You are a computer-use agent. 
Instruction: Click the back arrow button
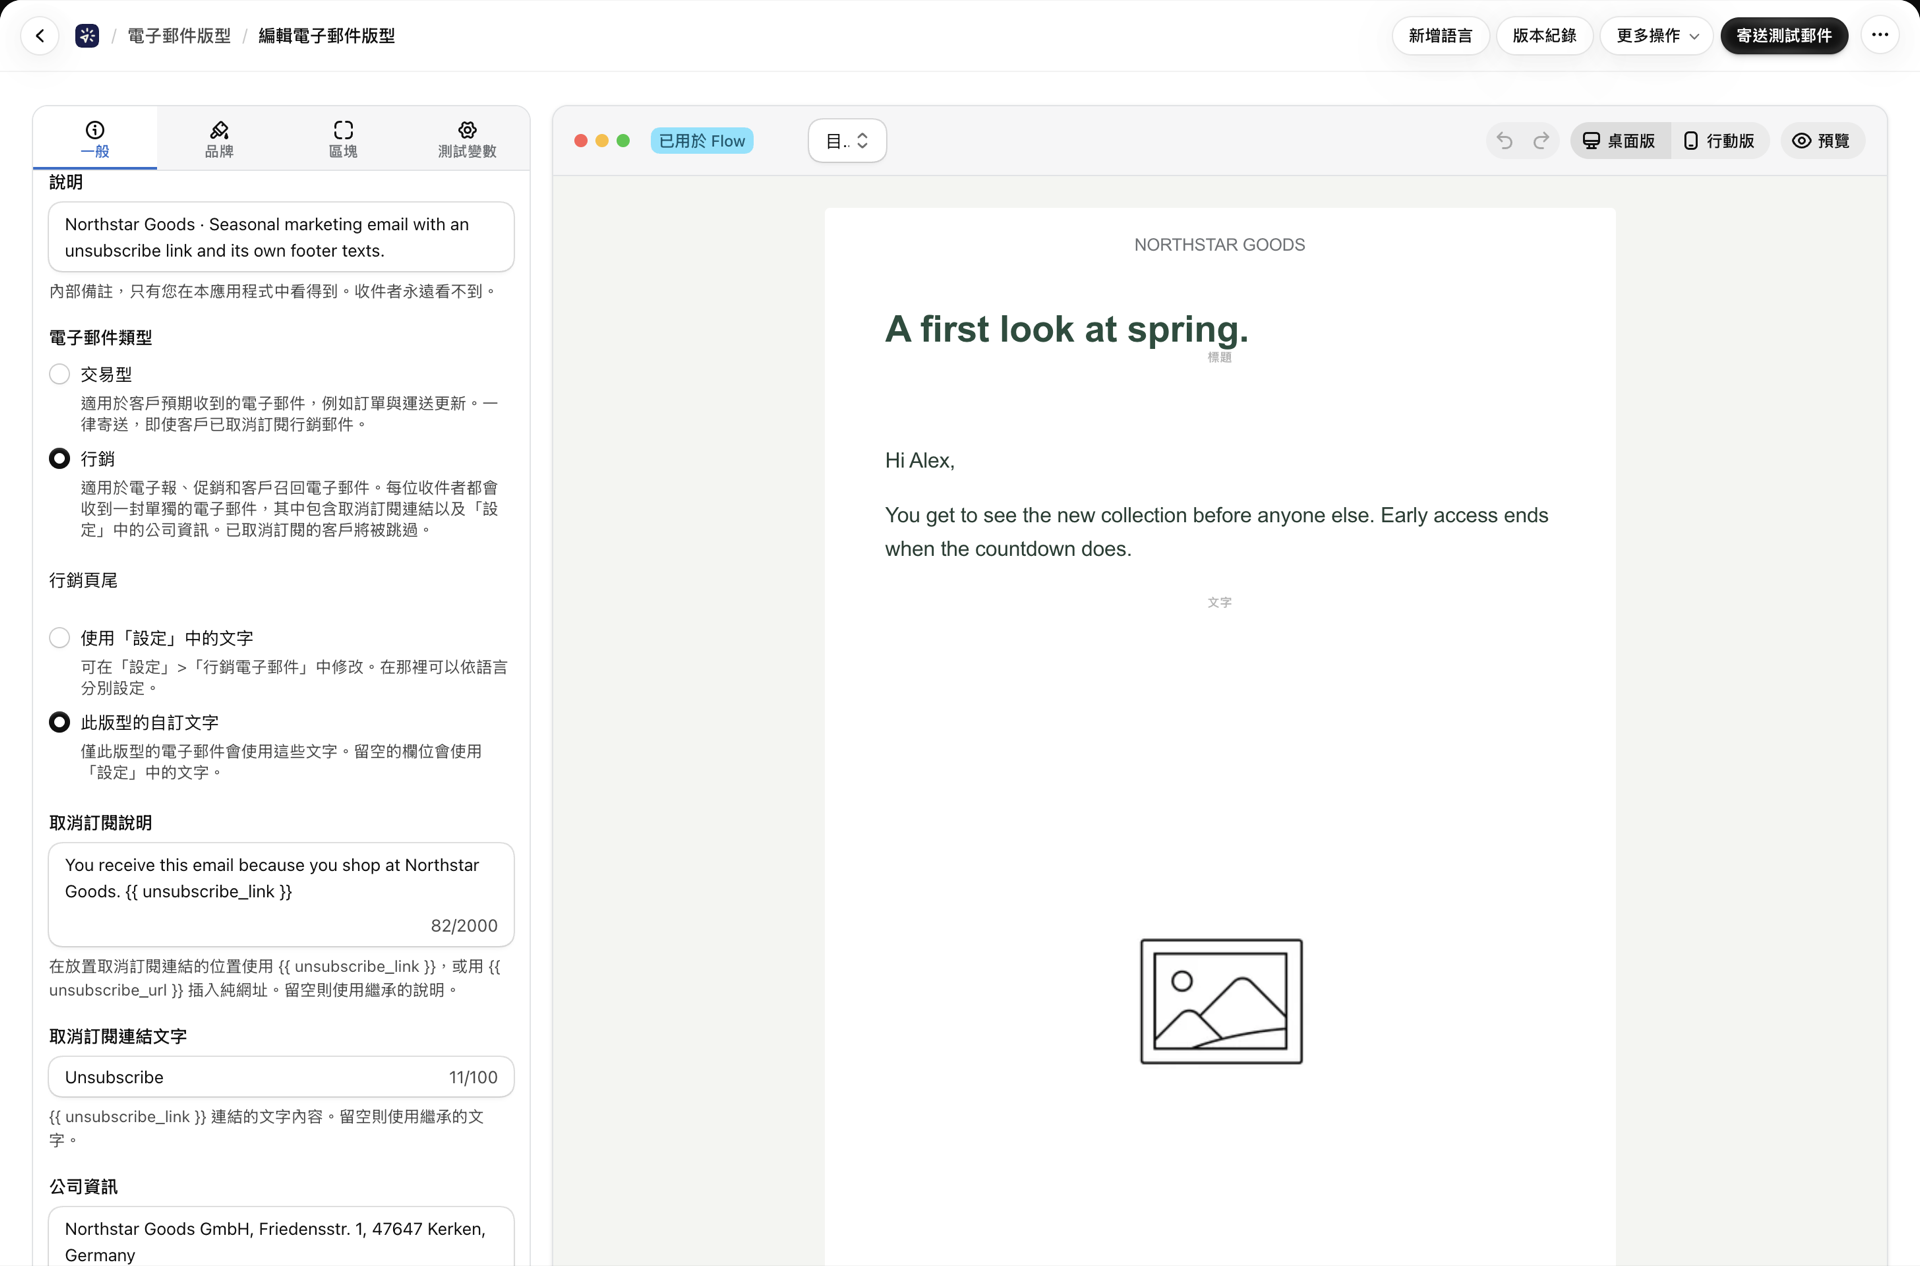(40, 36)
